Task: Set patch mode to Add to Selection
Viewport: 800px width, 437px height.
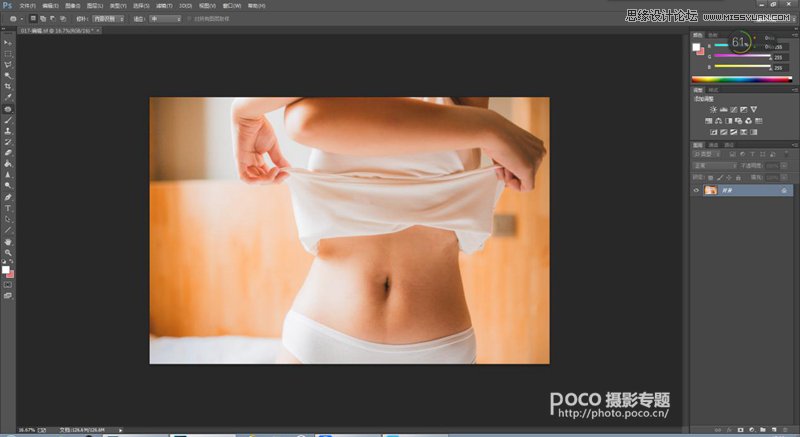Action: point(43,19)
